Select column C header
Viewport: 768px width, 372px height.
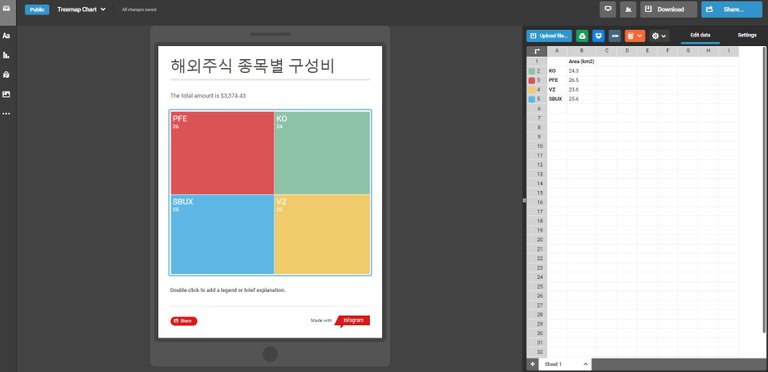[606, 51]
